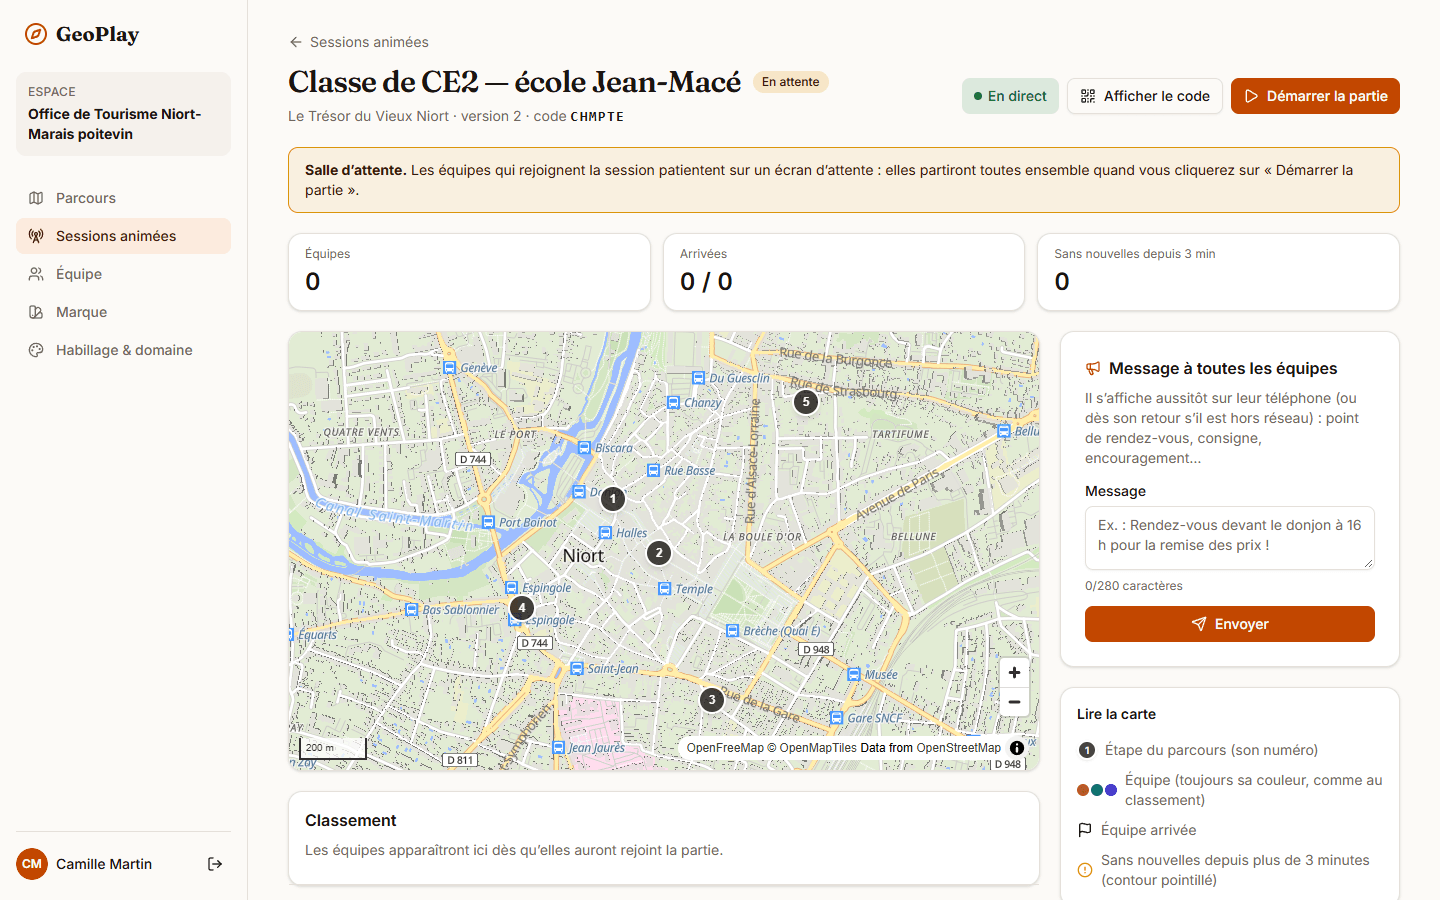Click the CM user avatar

32,864
